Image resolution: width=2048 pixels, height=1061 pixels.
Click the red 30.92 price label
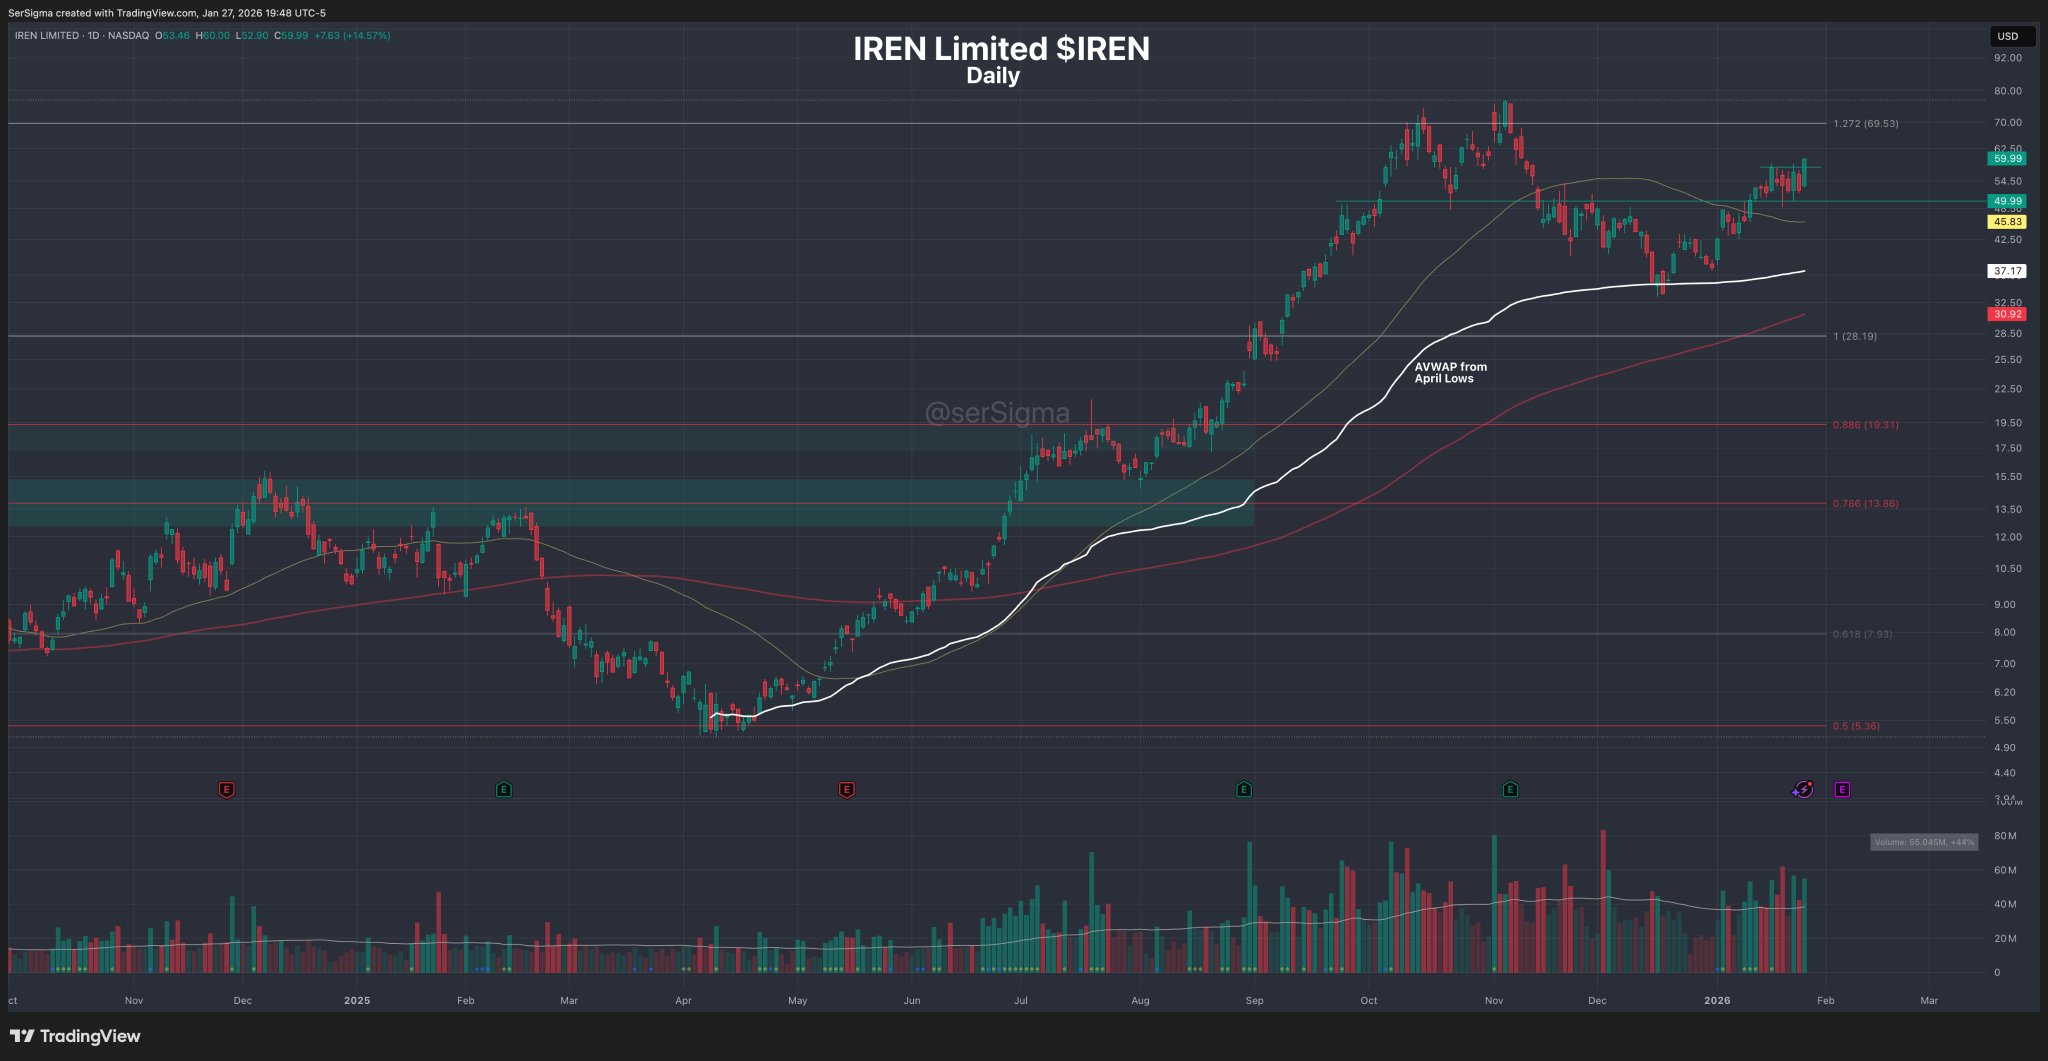(x=2007, y=314)
